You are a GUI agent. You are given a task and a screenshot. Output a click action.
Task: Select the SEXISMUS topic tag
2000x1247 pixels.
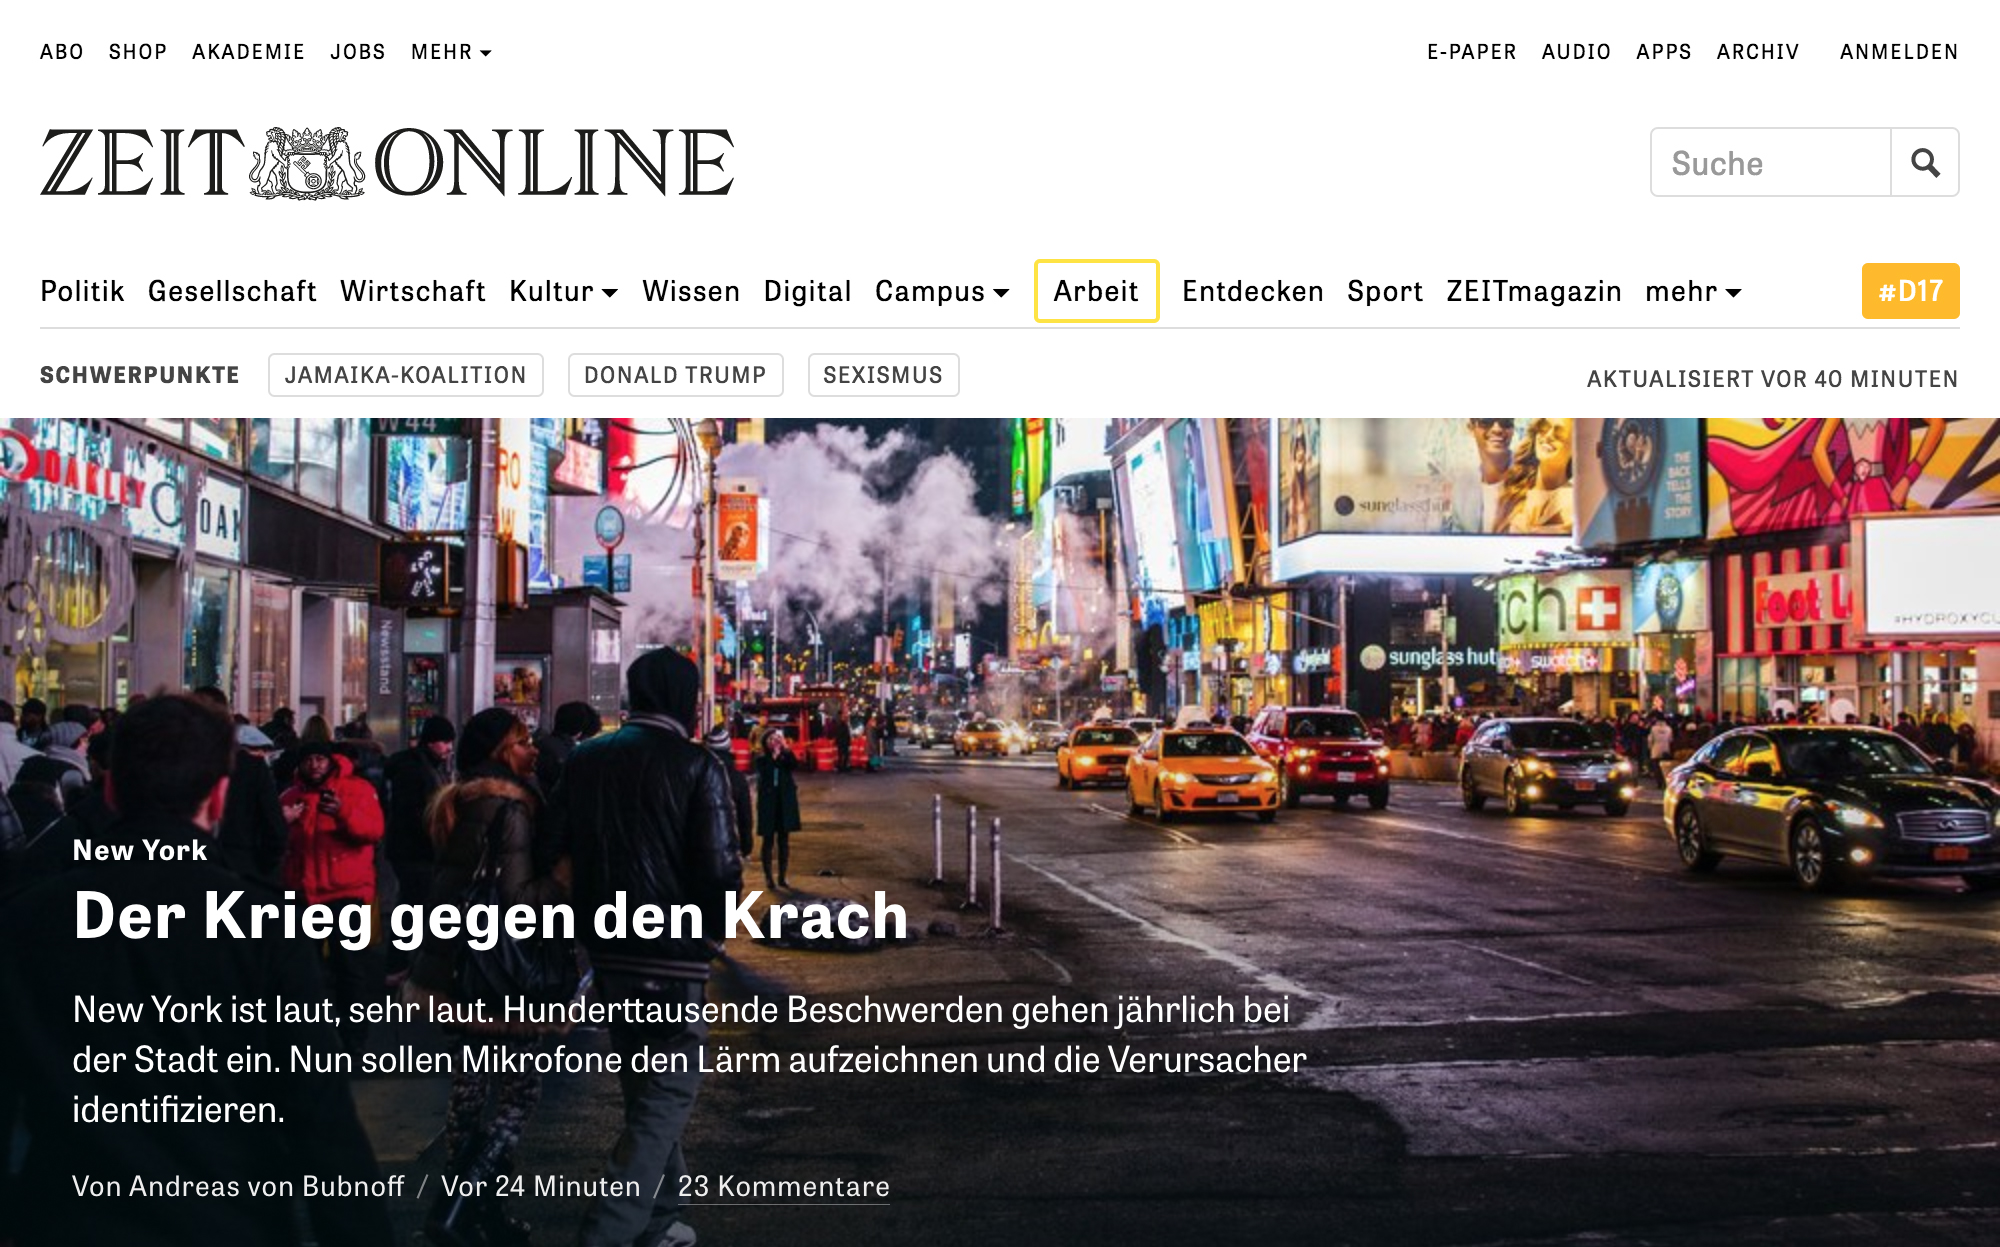(883, 375)
